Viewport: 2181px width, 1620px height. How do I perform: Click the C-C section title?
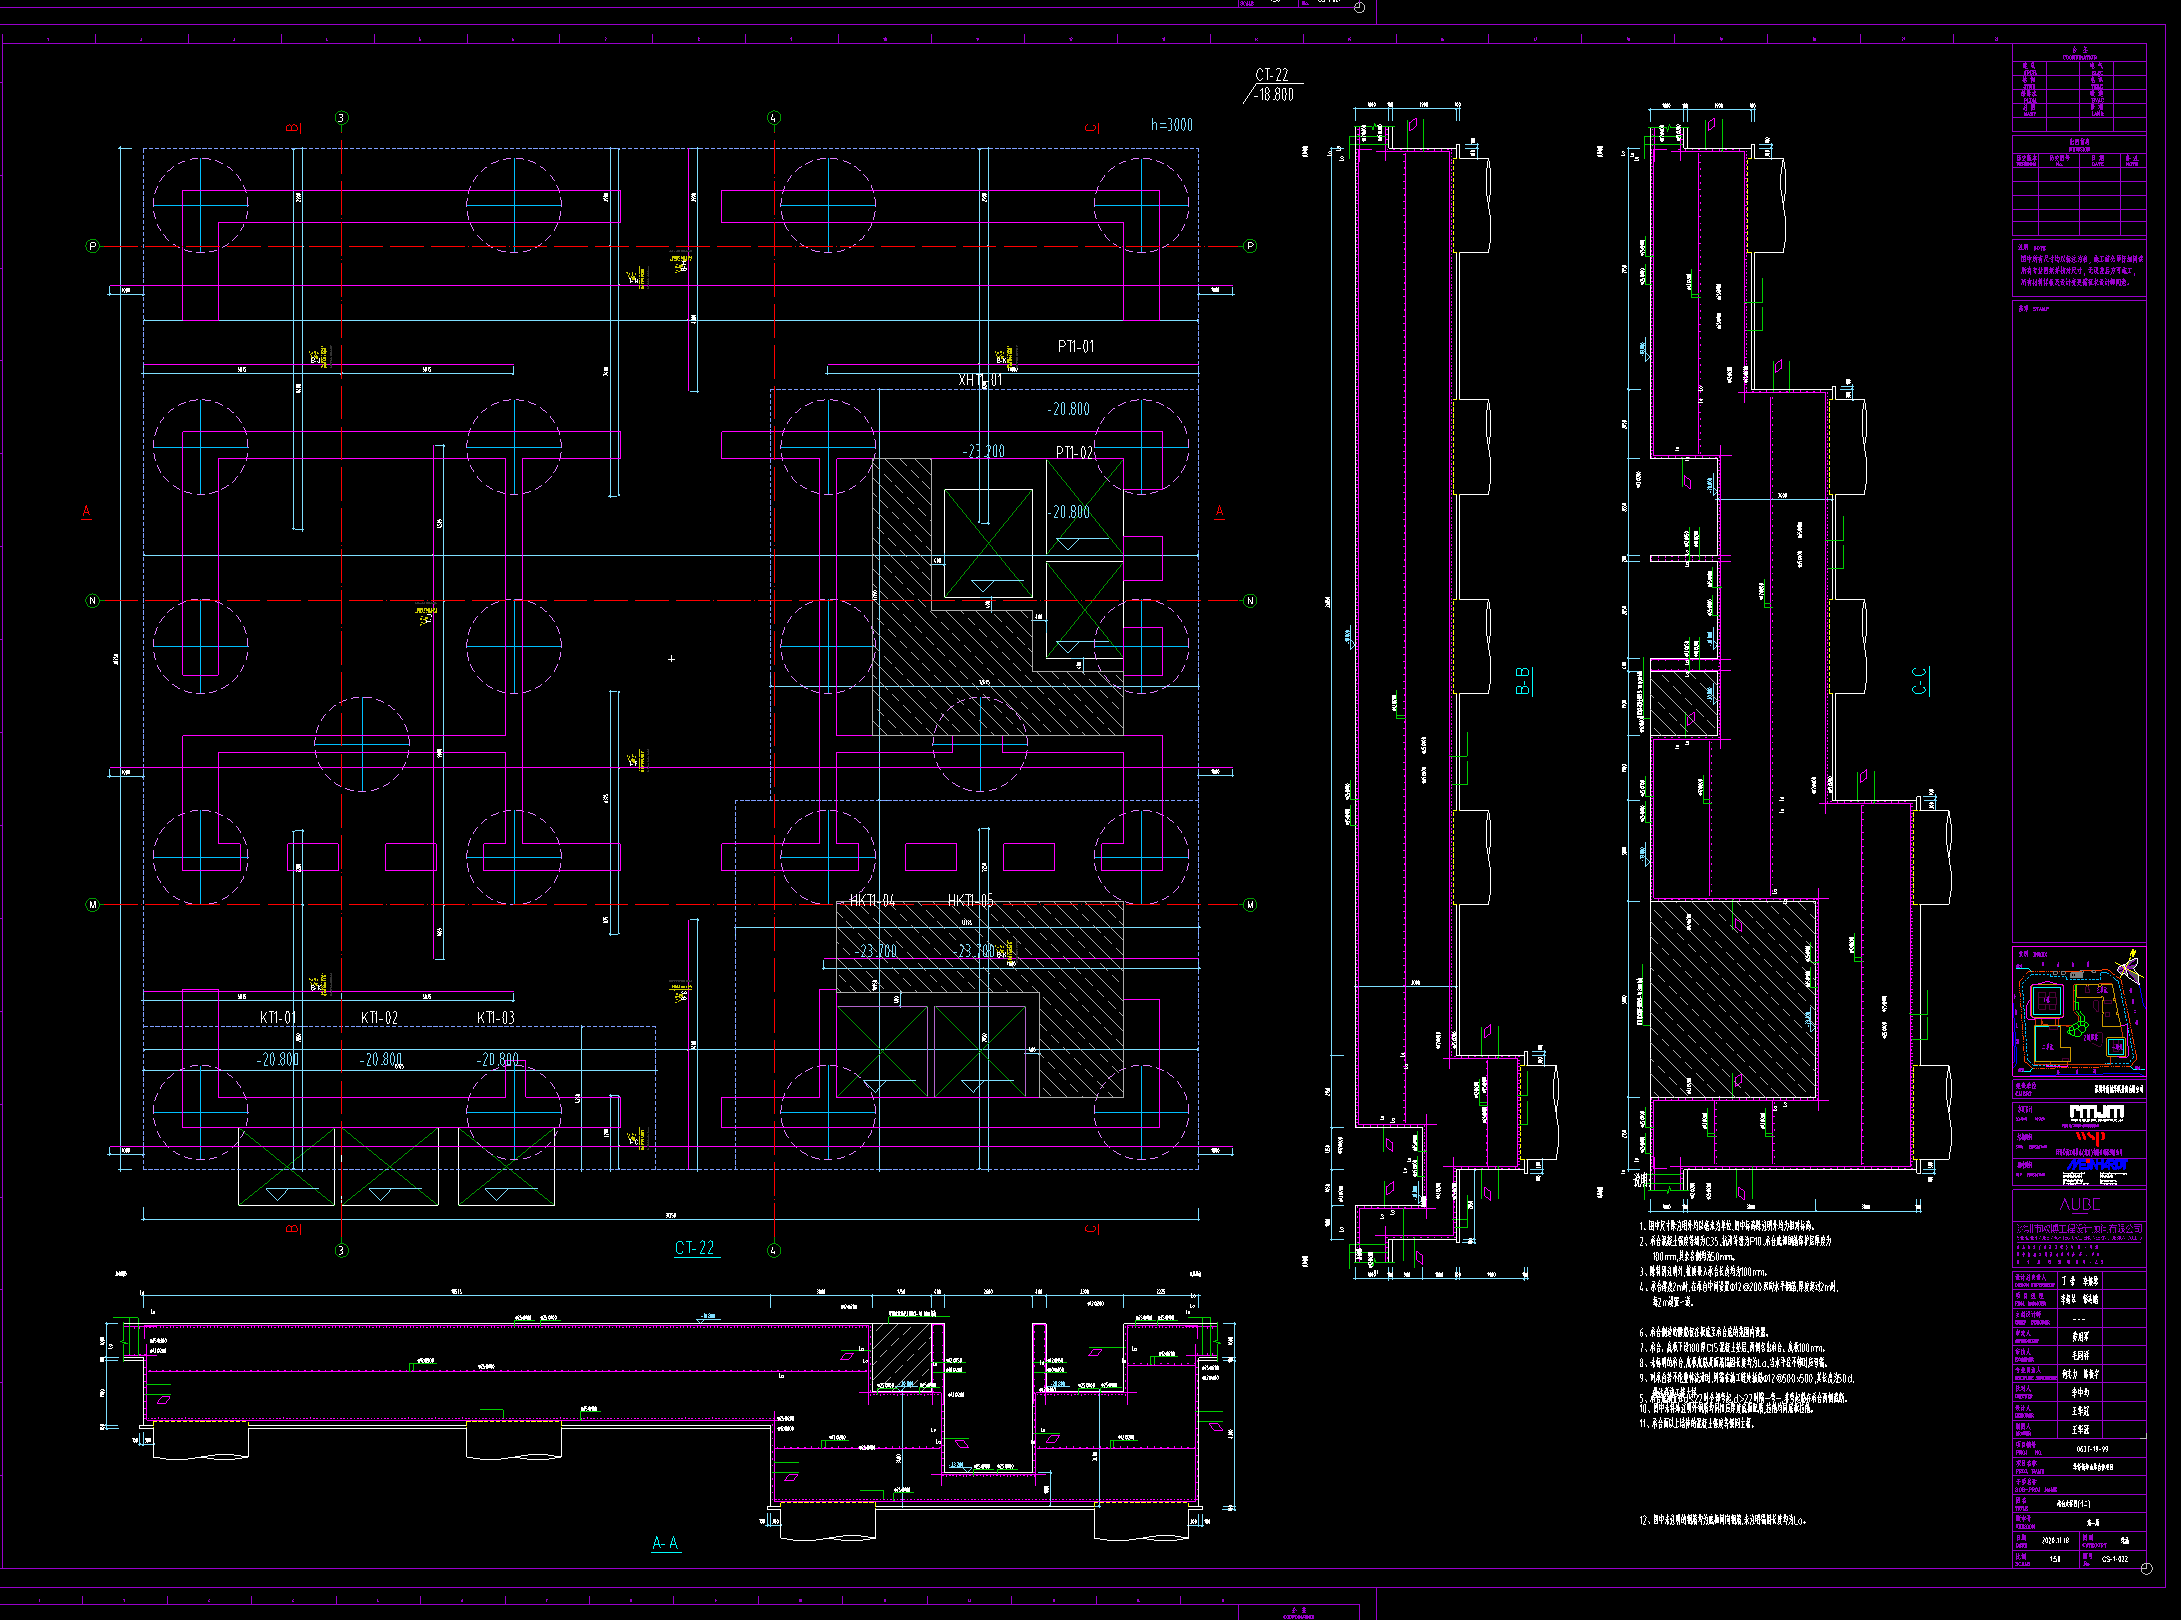[x=1919, y=681]
